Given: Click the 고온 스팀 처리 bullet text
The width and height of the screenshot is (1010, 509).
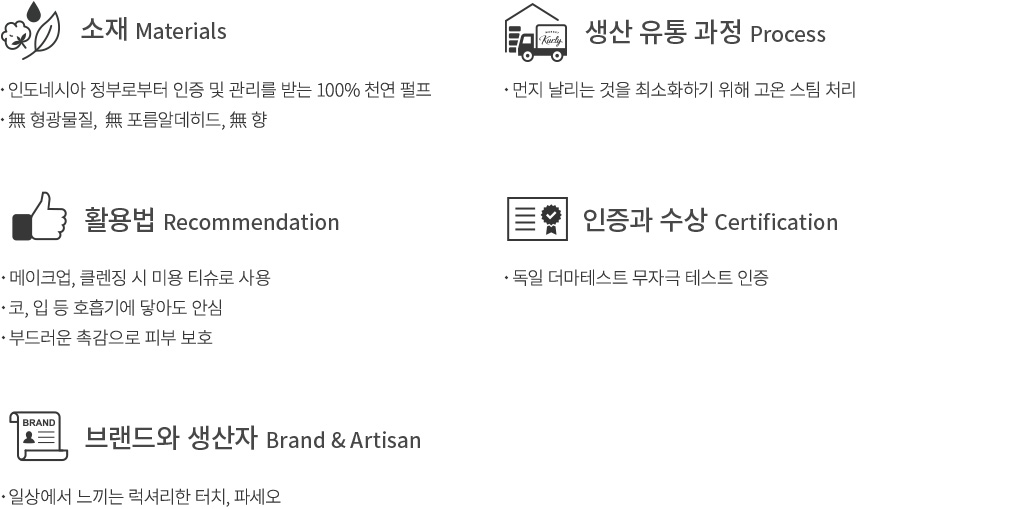Looking at the screenshot, I should click(x=680, y=90).
